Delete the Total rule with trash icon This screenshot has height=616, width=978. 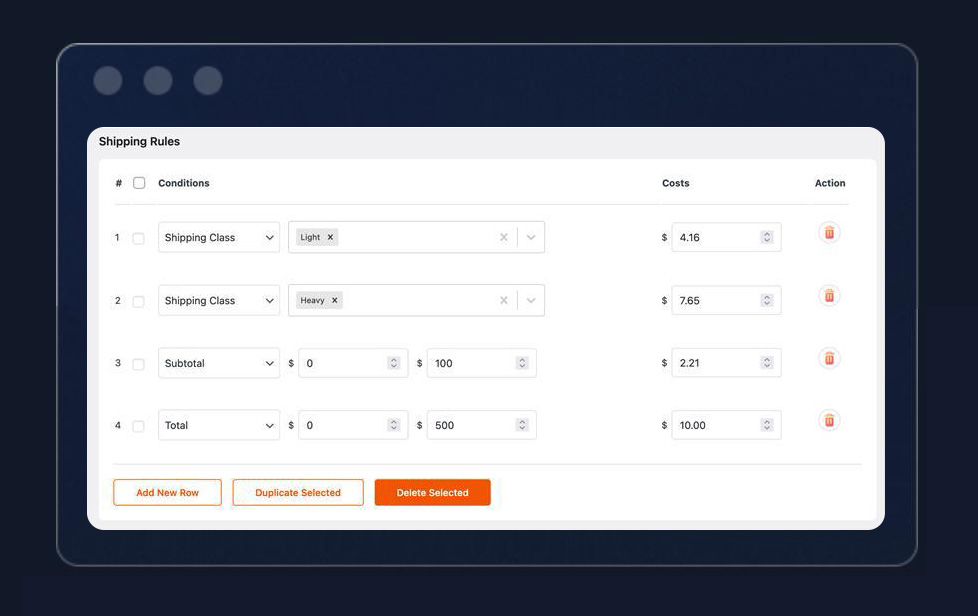coord(828,421)
